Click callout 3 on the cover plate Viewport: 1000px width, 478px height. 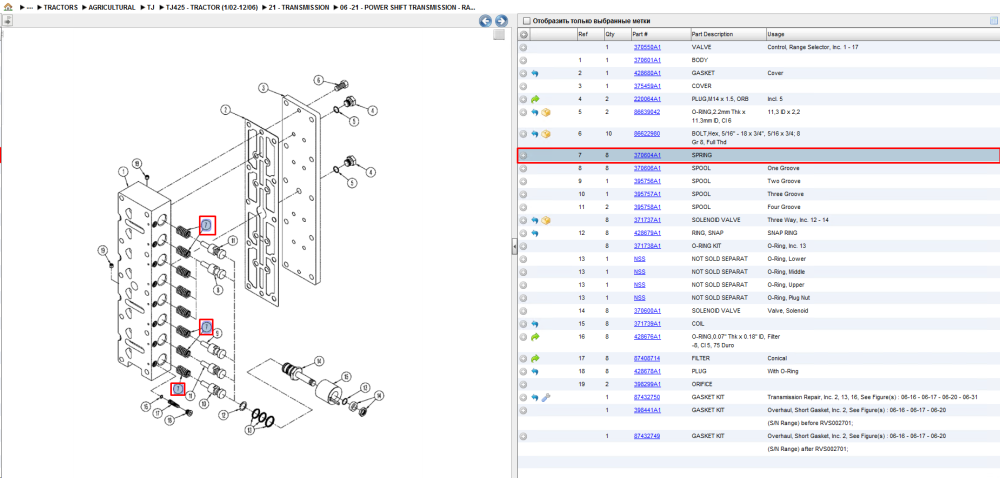pos(263,88)
